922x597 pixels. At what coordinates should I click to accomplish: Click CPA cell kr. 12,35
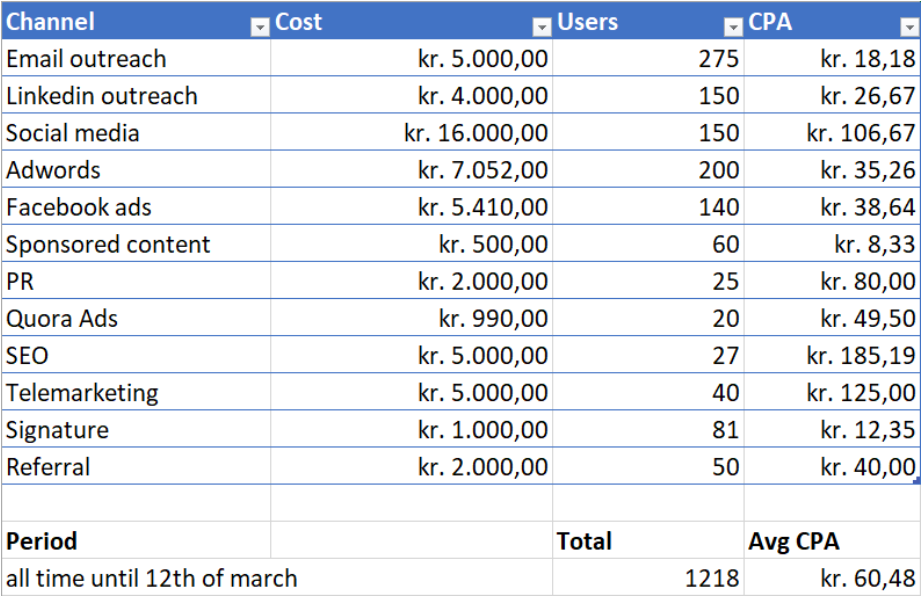point(832,429)
